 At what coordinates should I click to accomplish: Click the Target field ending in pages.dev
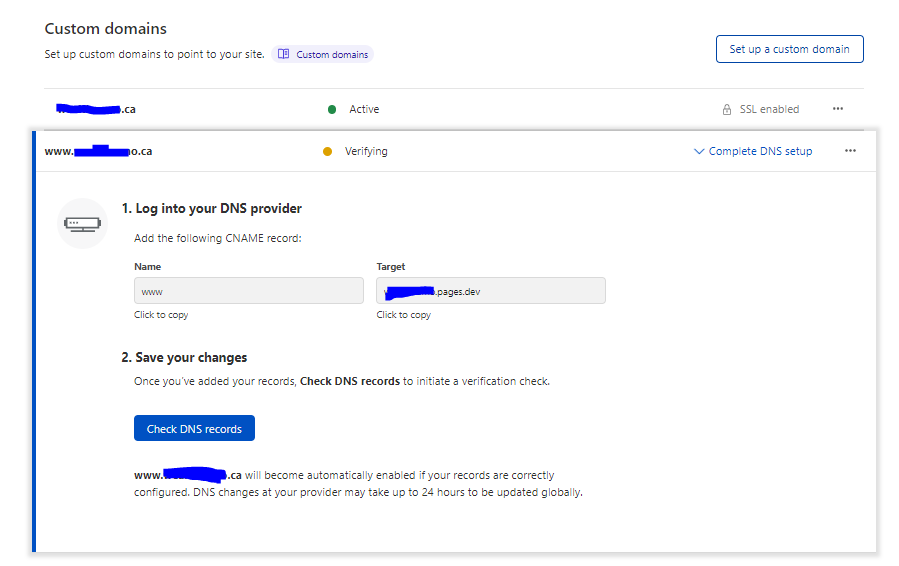(x=490, y=291)
